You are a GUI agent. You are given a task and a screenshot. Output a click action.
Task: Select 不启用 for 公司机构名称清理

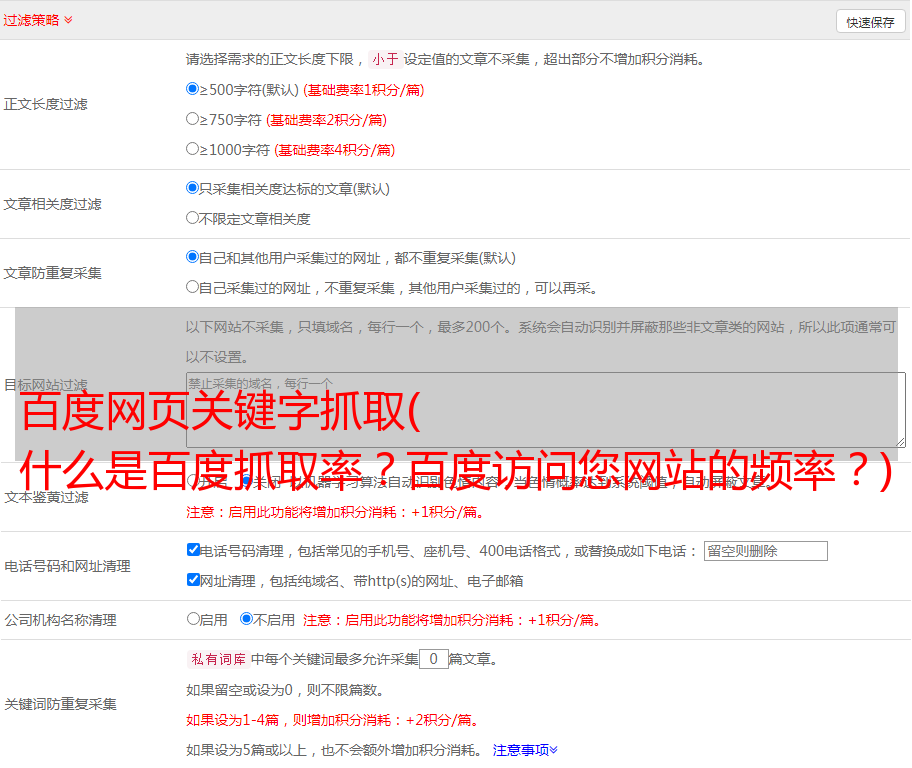pyautogui.click(x=246, y=619)
